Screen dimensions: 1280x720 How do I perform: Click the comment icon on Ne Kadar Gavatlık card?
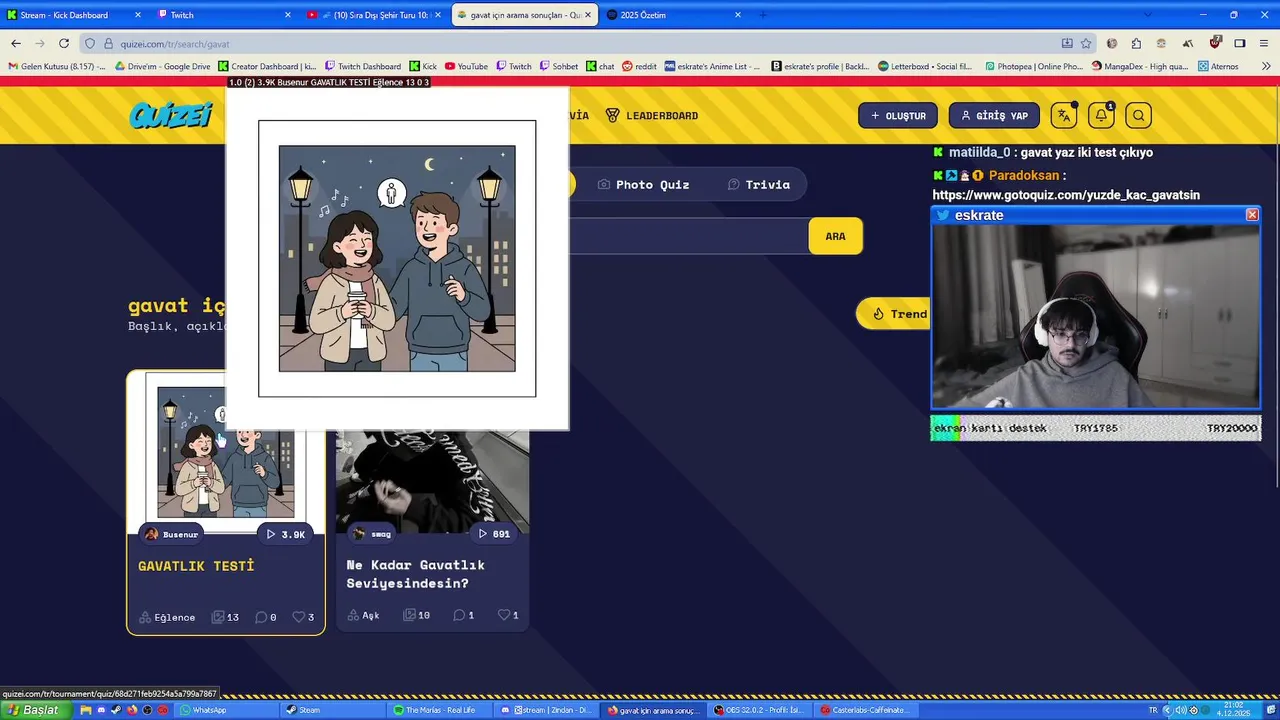[458, 615]
